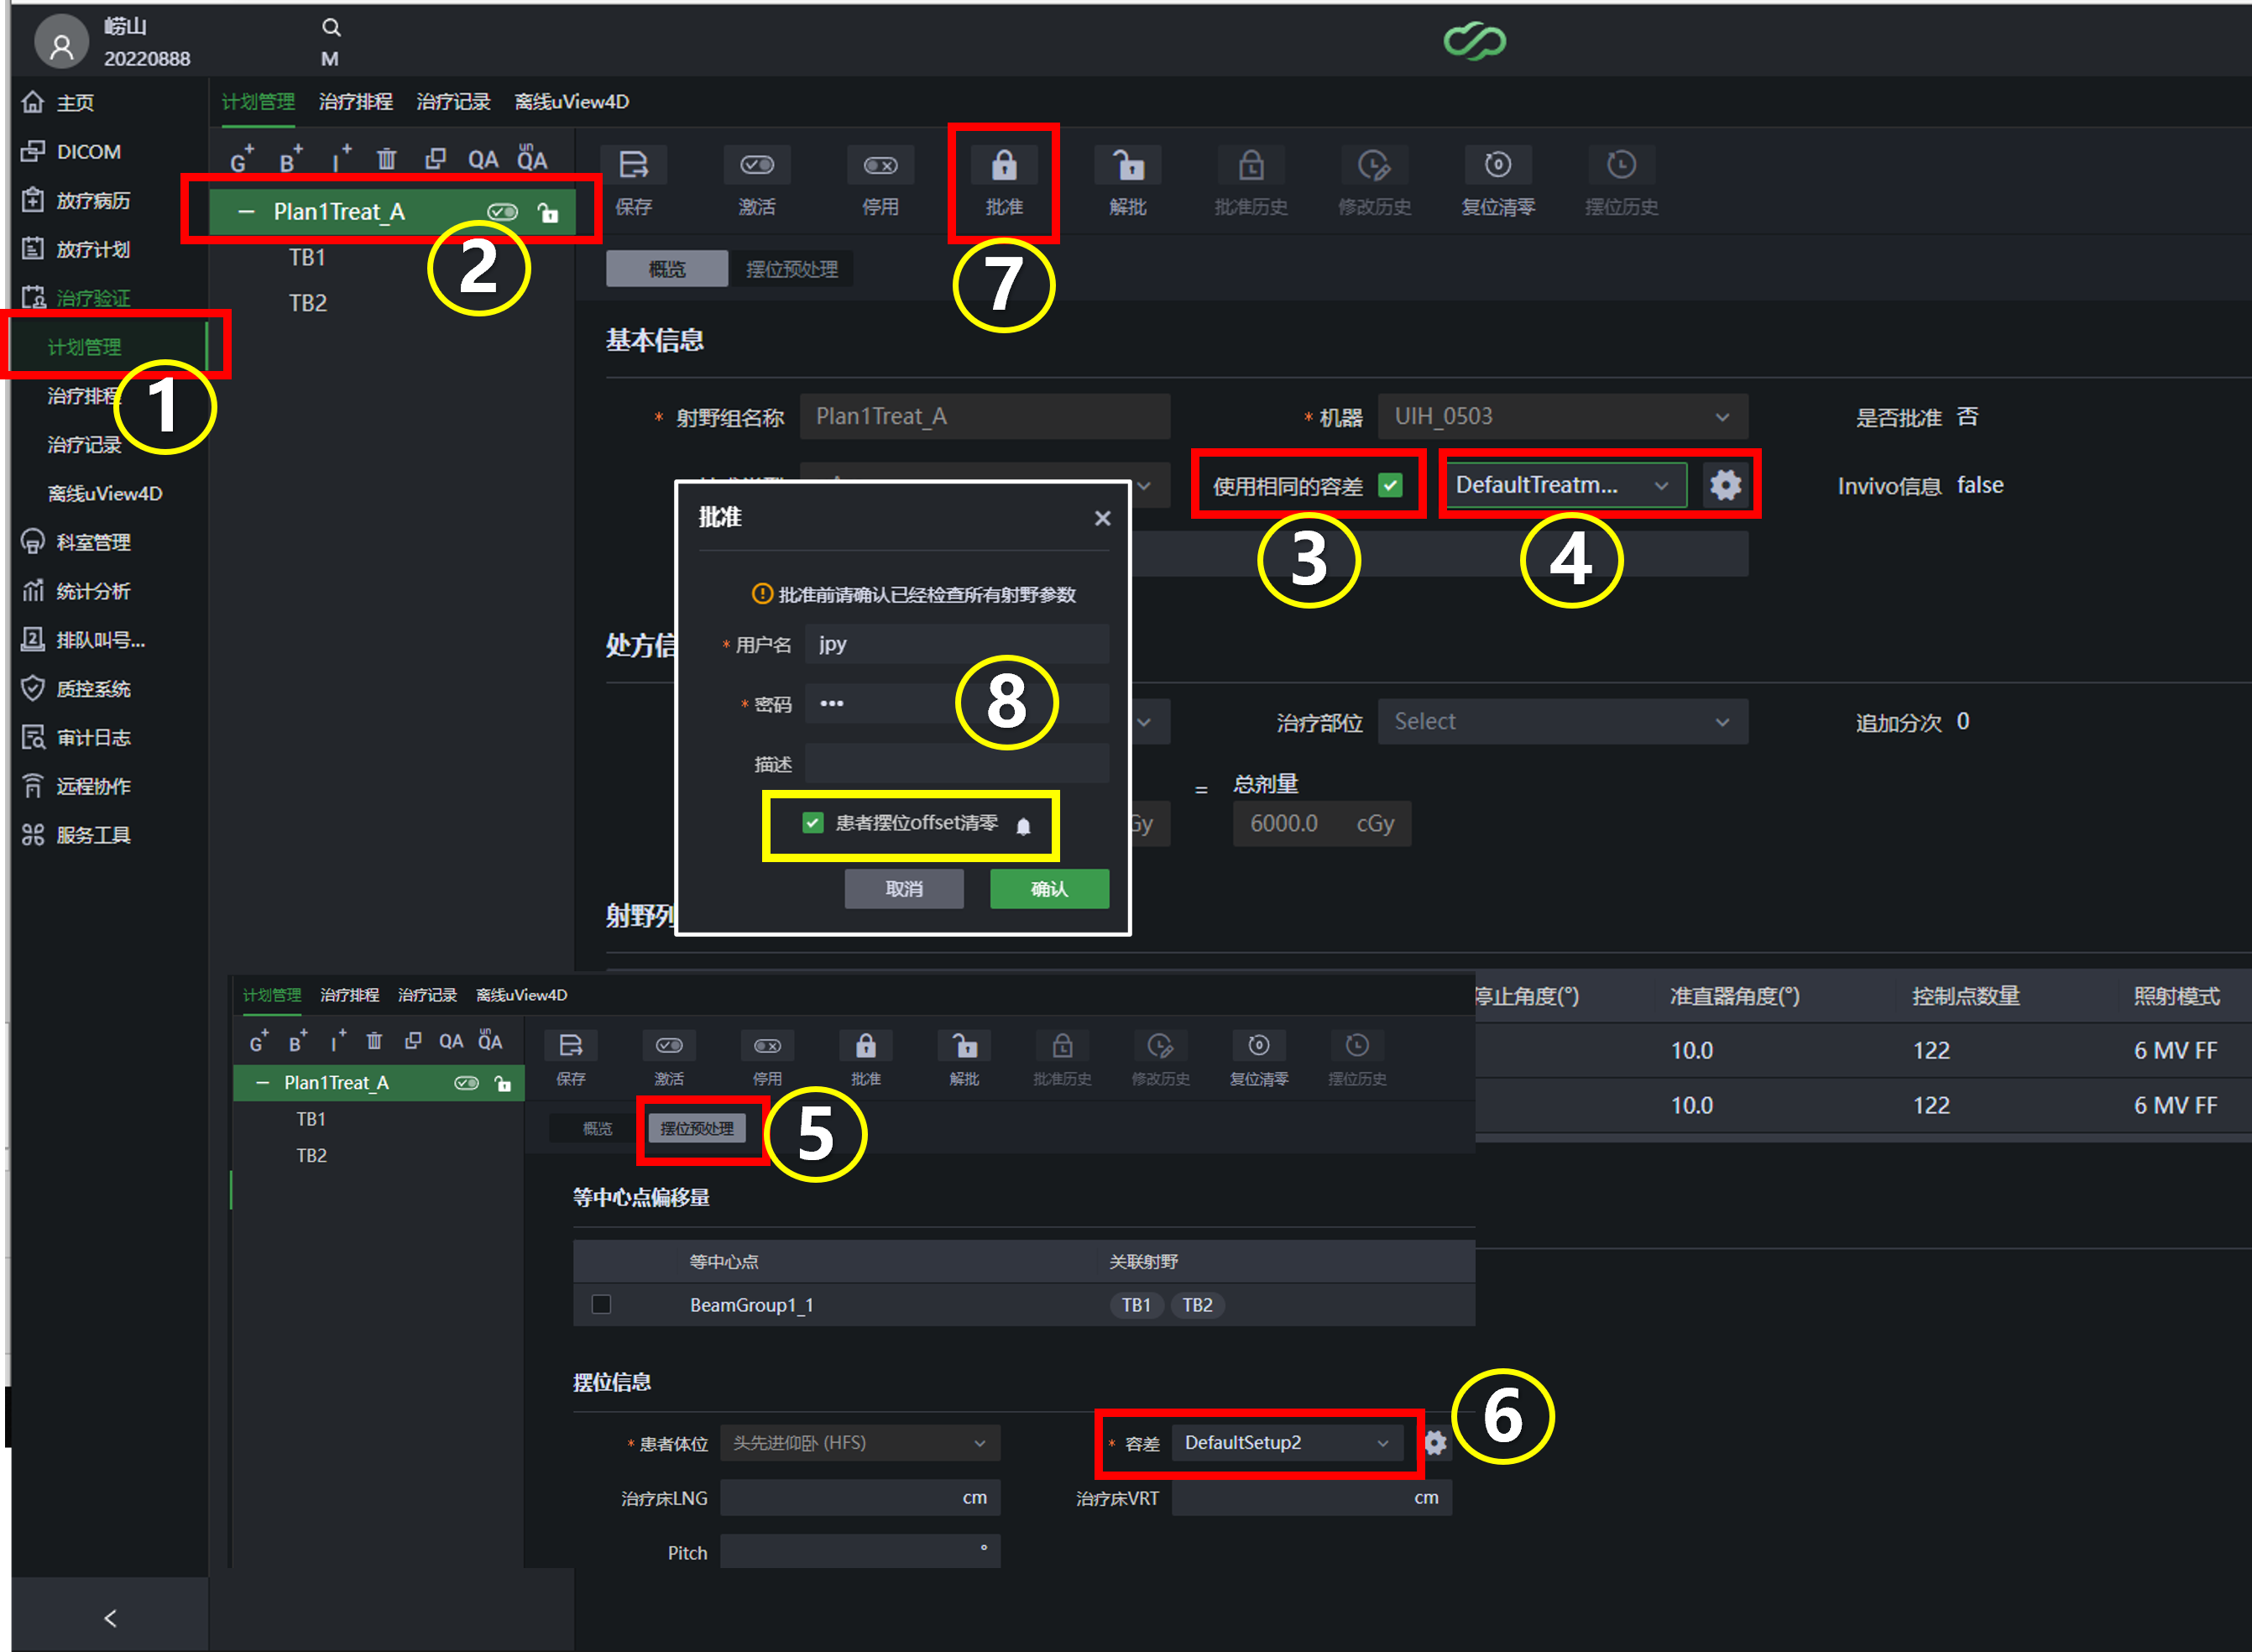Open the 容差 DefaultSetup2 dropdown
2252x1652 pixels.
tap(1286, 1442)
